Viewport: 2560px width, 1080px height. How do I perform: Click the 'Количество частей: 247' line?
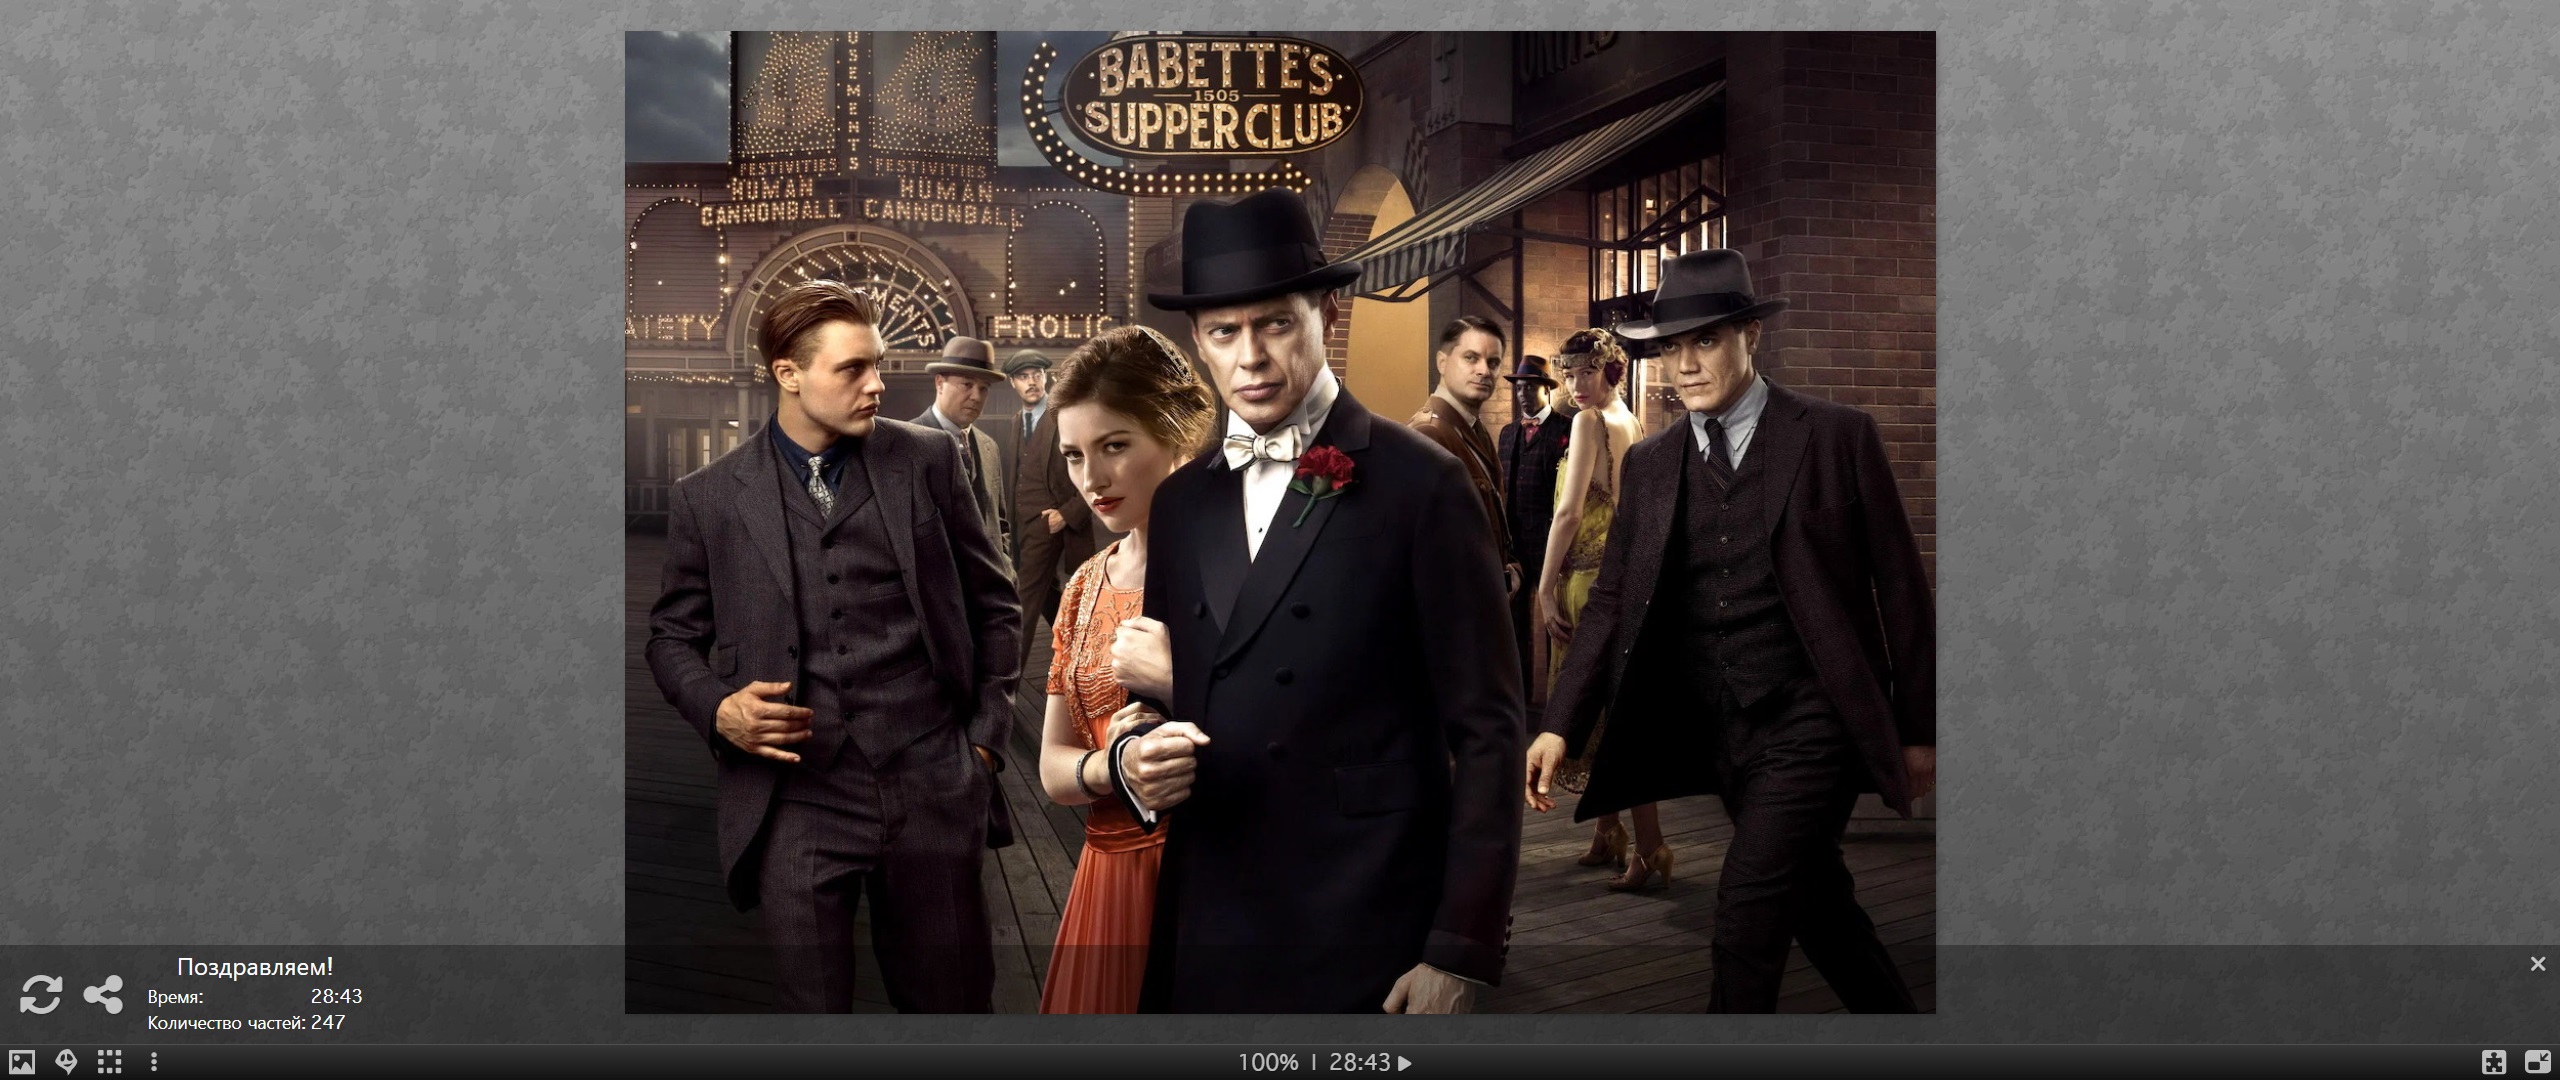click(x=246, y=1023)
